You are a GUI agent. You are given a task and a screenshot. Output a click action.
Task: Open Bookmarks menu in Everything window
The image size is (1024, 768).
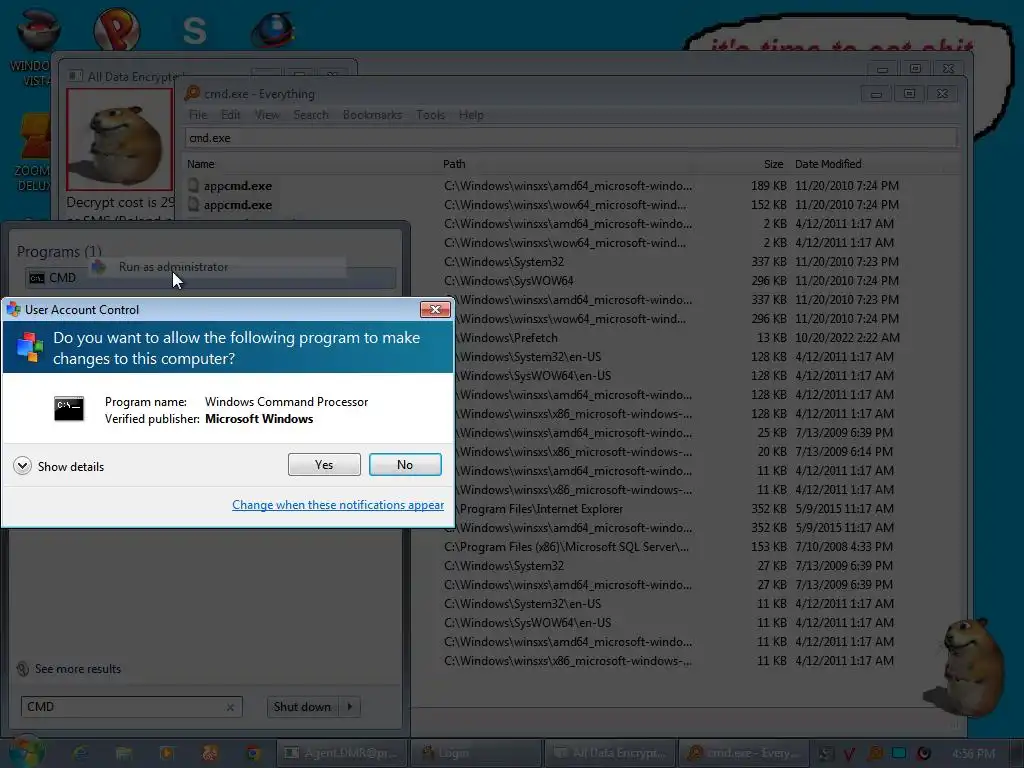click(372, 115)
